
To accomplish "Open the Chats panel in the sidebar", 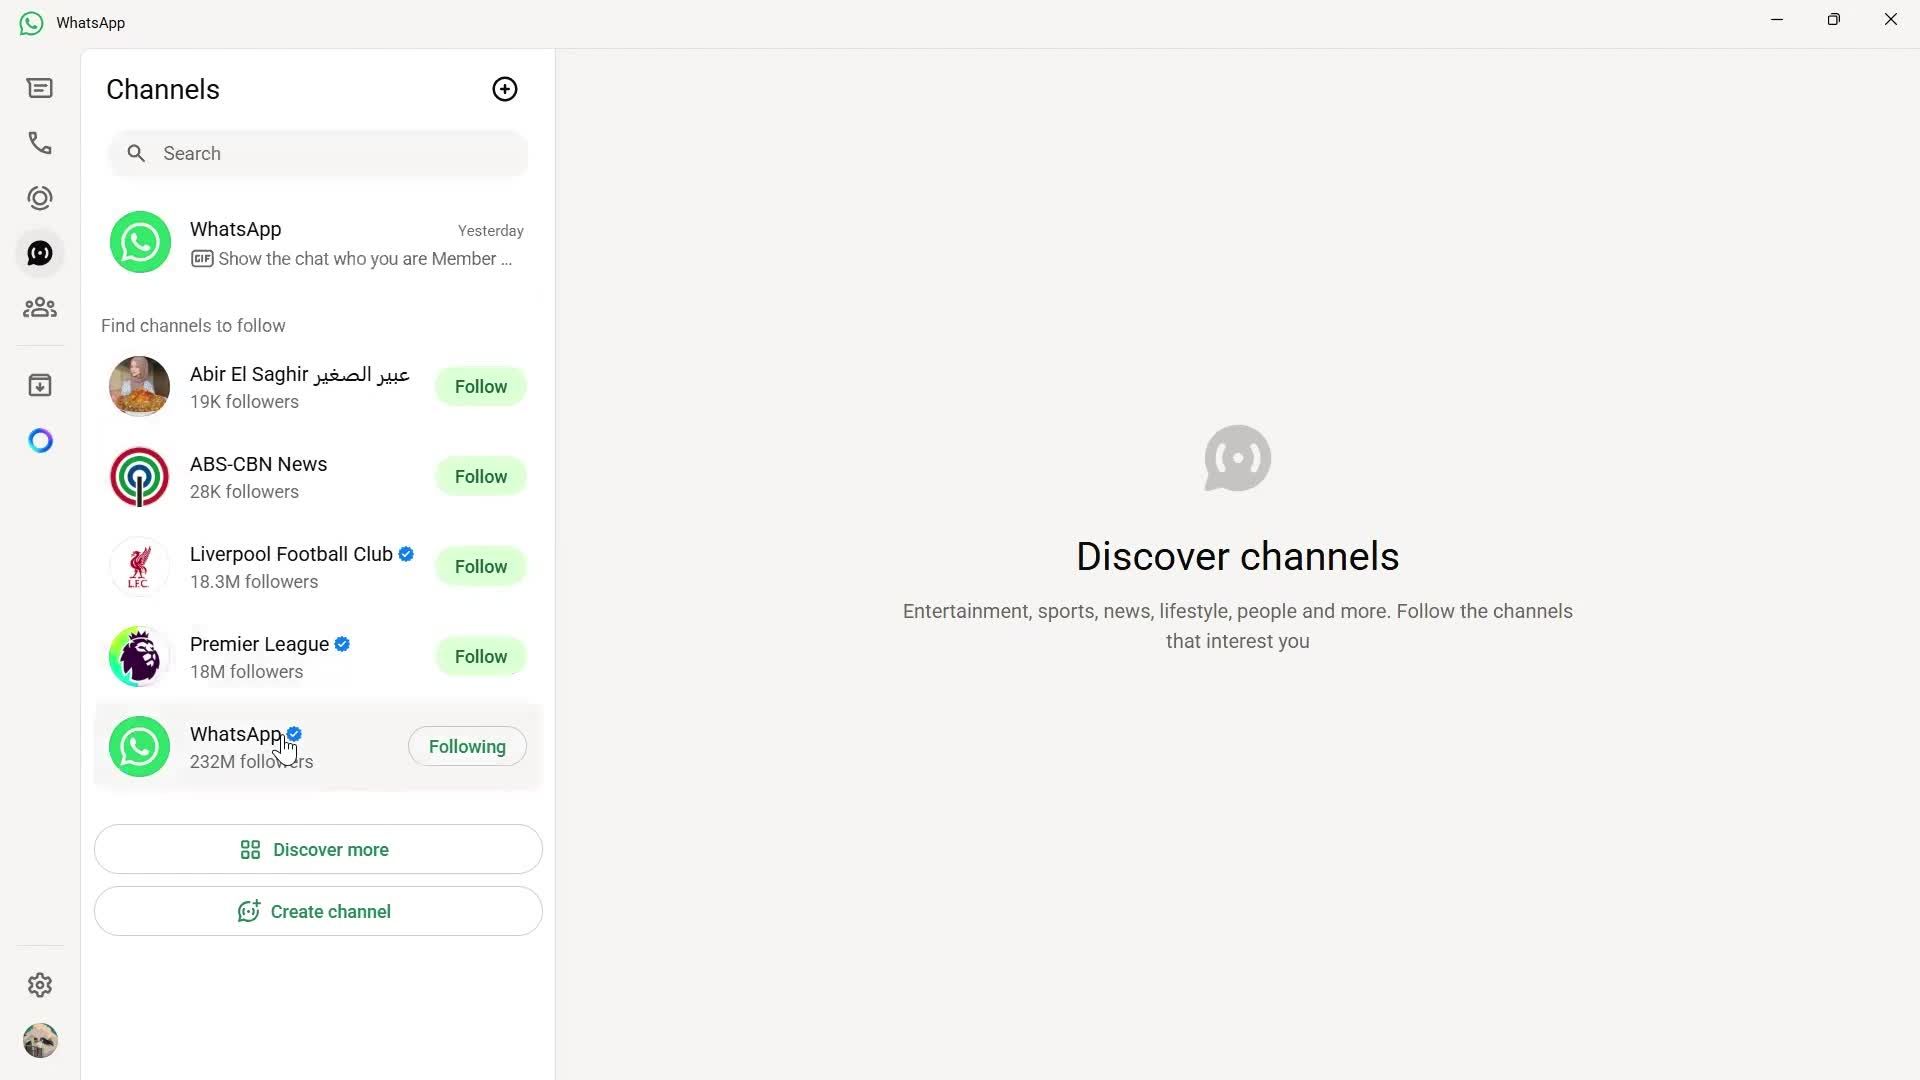I will [x=40, y=88].
